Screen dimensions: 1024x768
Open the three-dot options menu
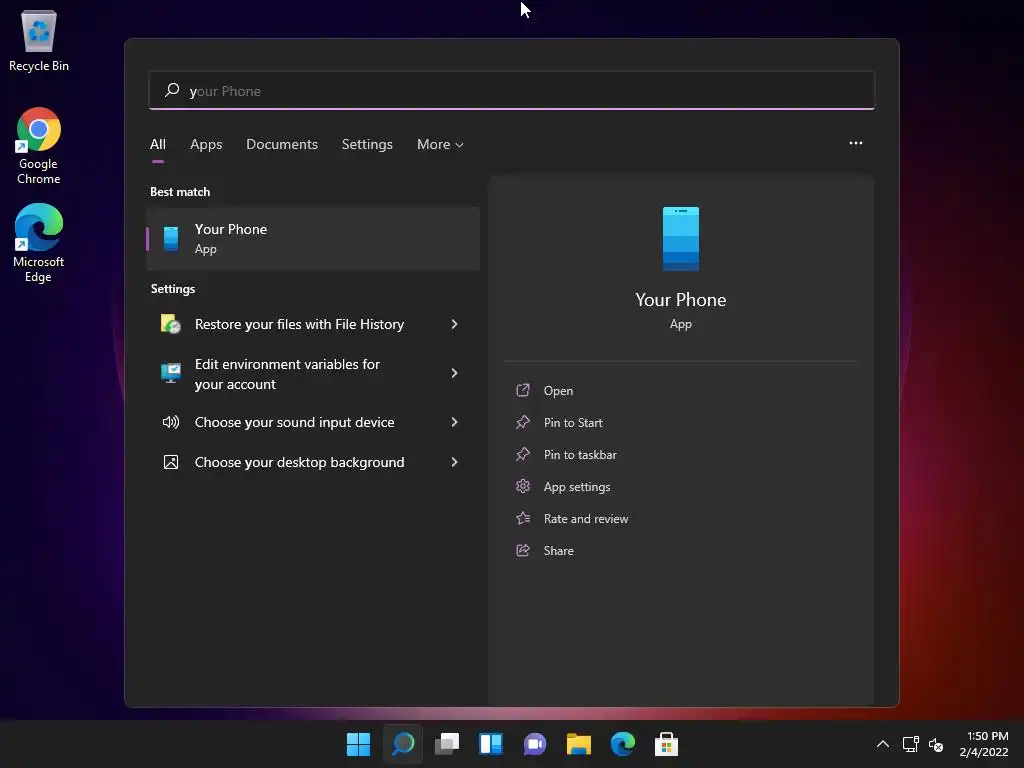click(856, 143)
